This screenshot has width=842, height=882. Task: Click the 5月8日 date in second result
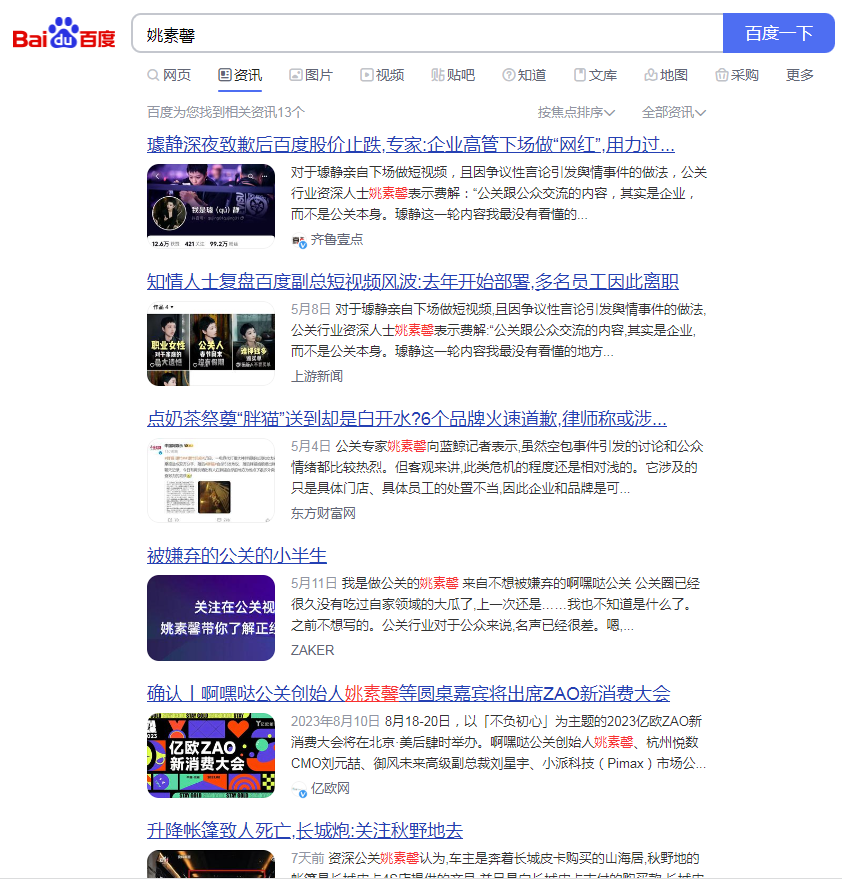tap(309, 309)
